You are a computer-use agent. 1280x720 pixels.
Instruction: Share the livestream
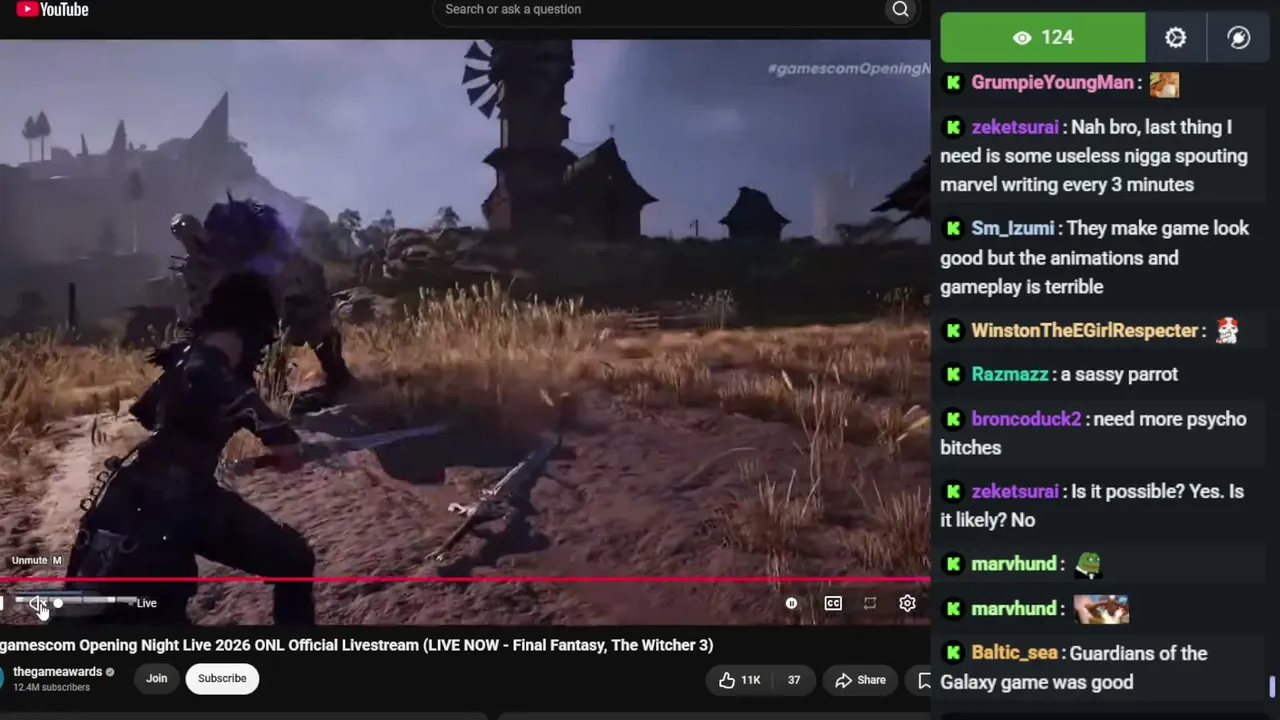click(861, 680)
